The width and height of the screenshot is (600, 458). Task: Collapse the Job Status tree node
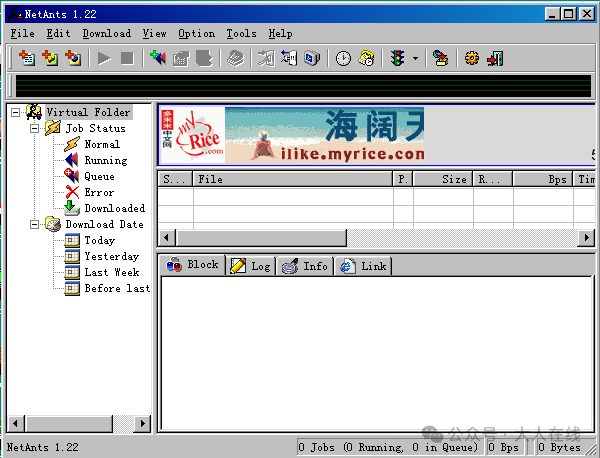34,128
